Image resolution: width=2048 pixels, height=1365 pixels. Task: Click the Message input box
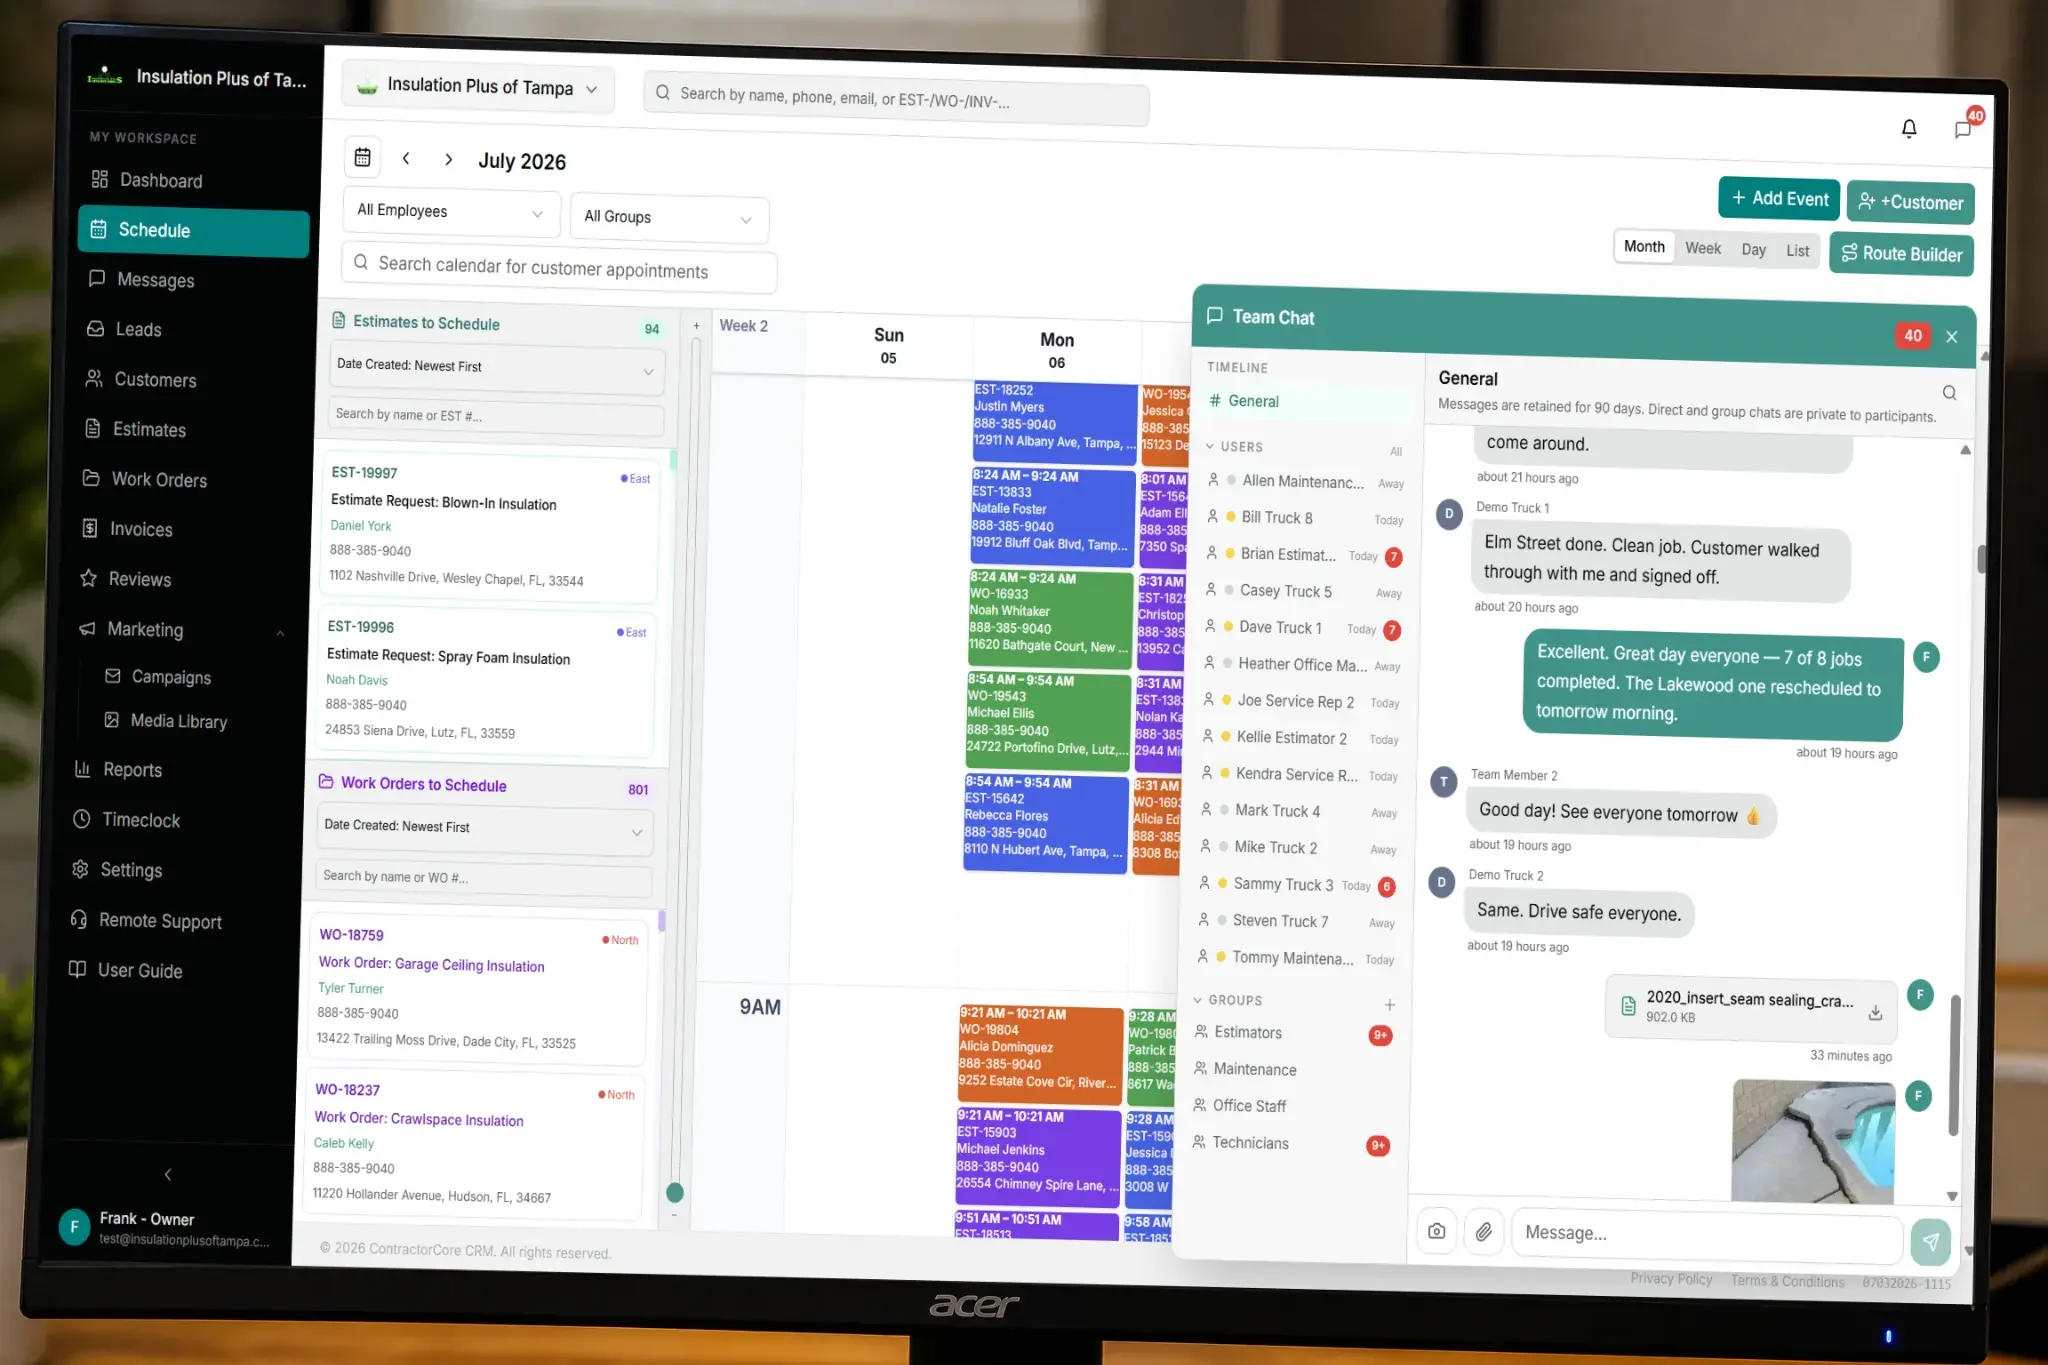click(1706, 1236)
